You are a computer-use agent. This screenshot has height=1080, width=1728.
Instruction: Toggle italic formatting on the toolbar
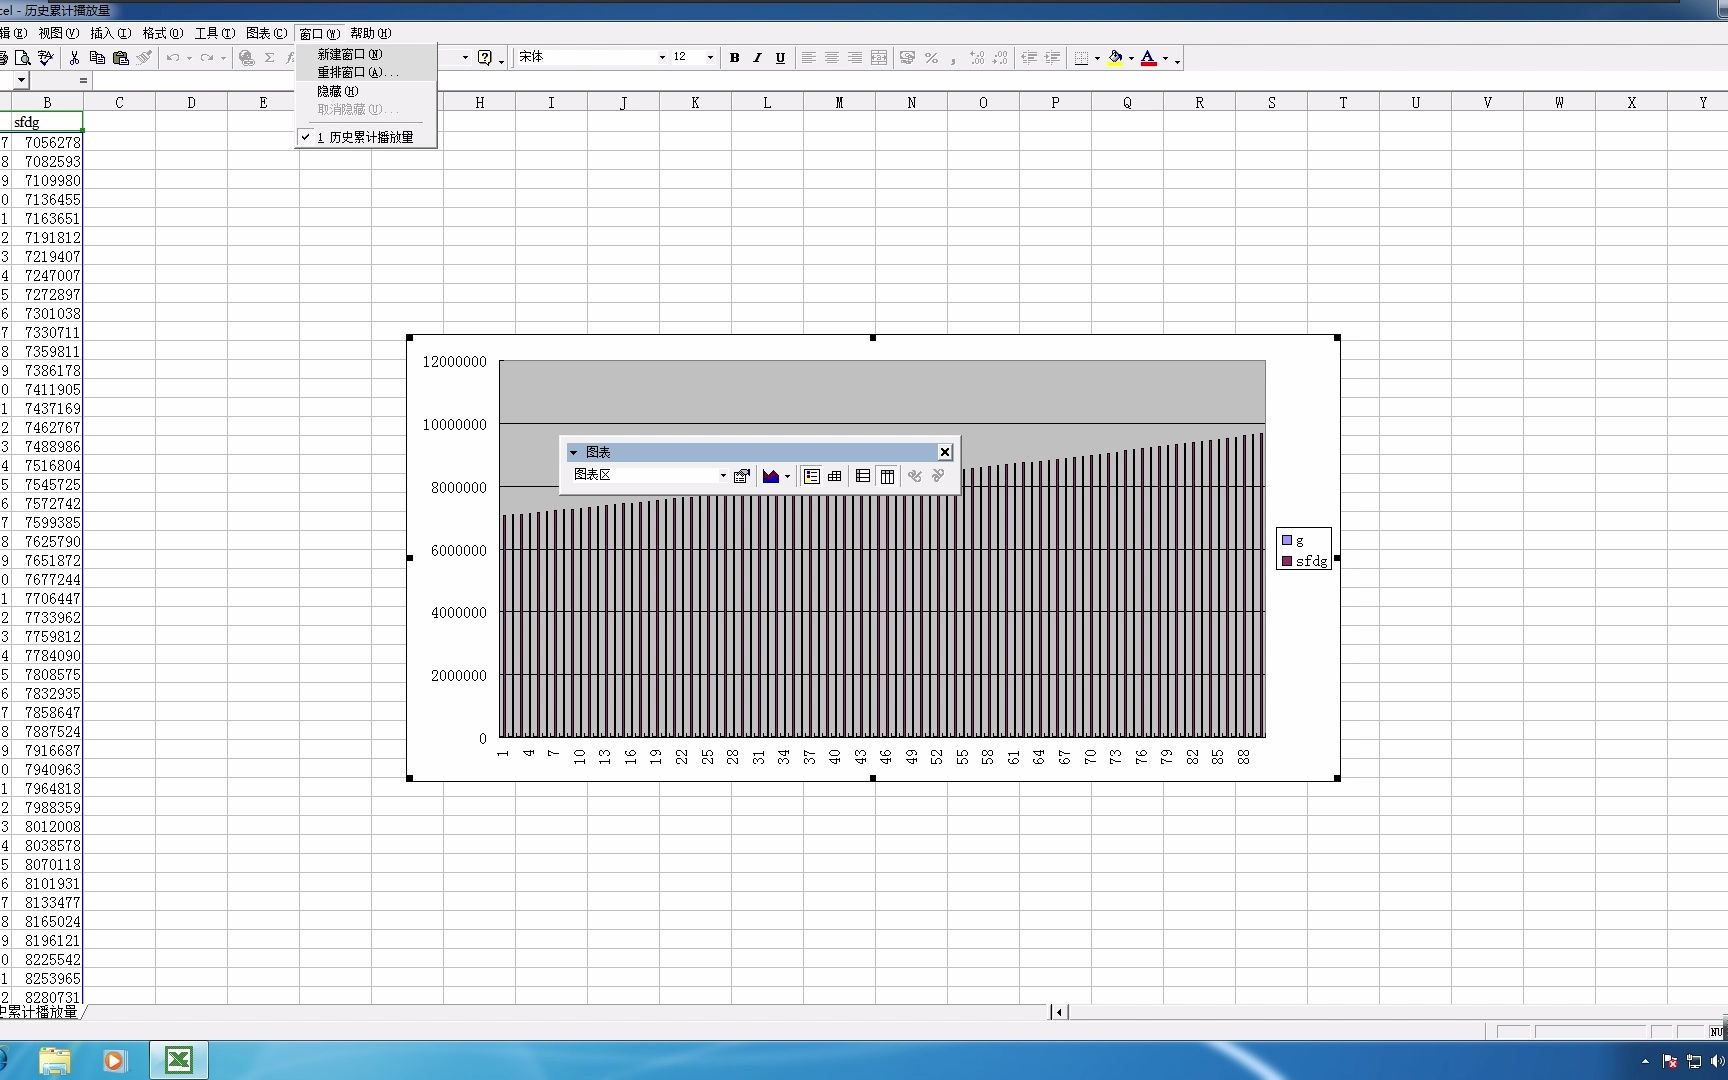(x=757, y=58)
